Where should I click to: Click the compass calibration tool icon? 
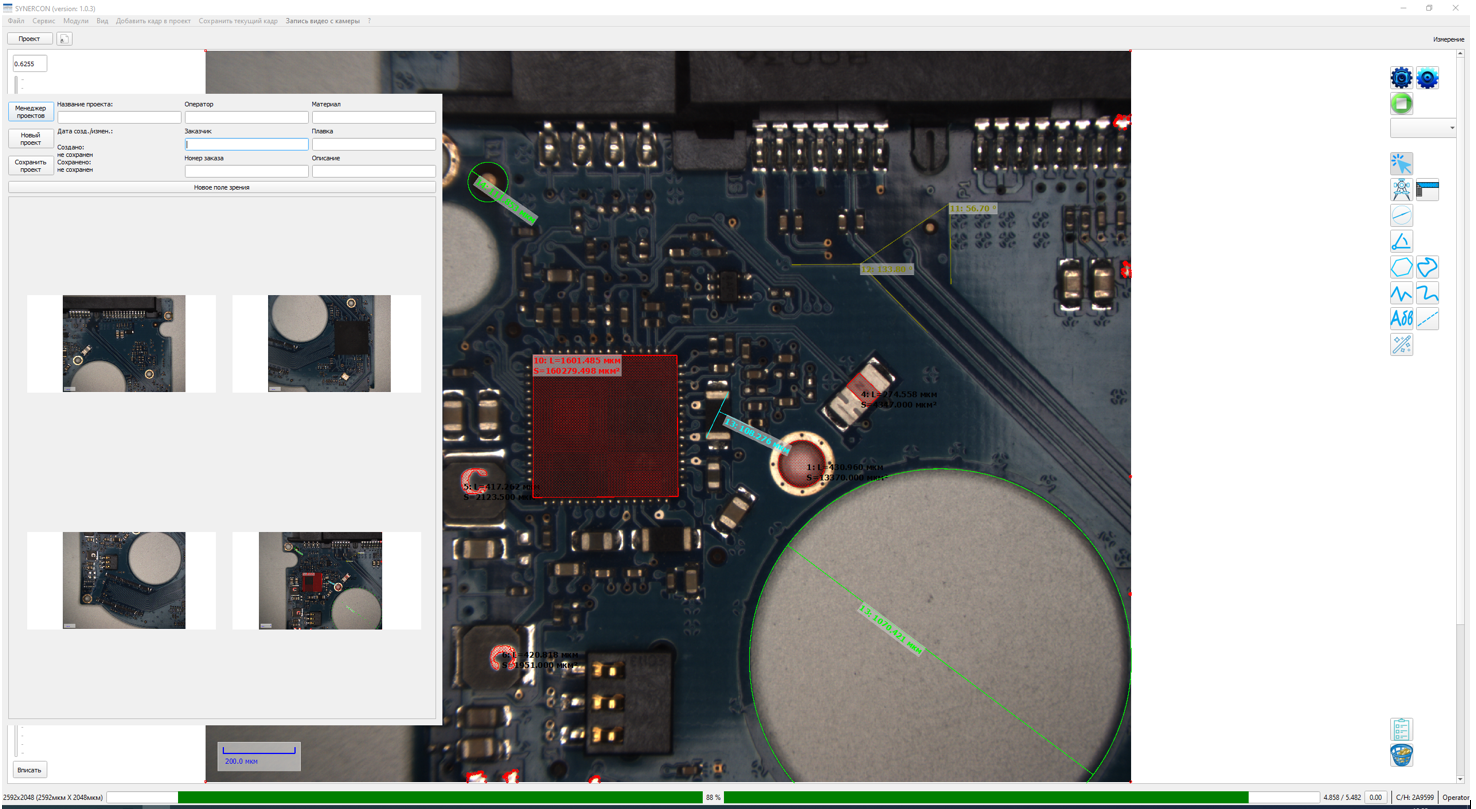click(1401, 190)
